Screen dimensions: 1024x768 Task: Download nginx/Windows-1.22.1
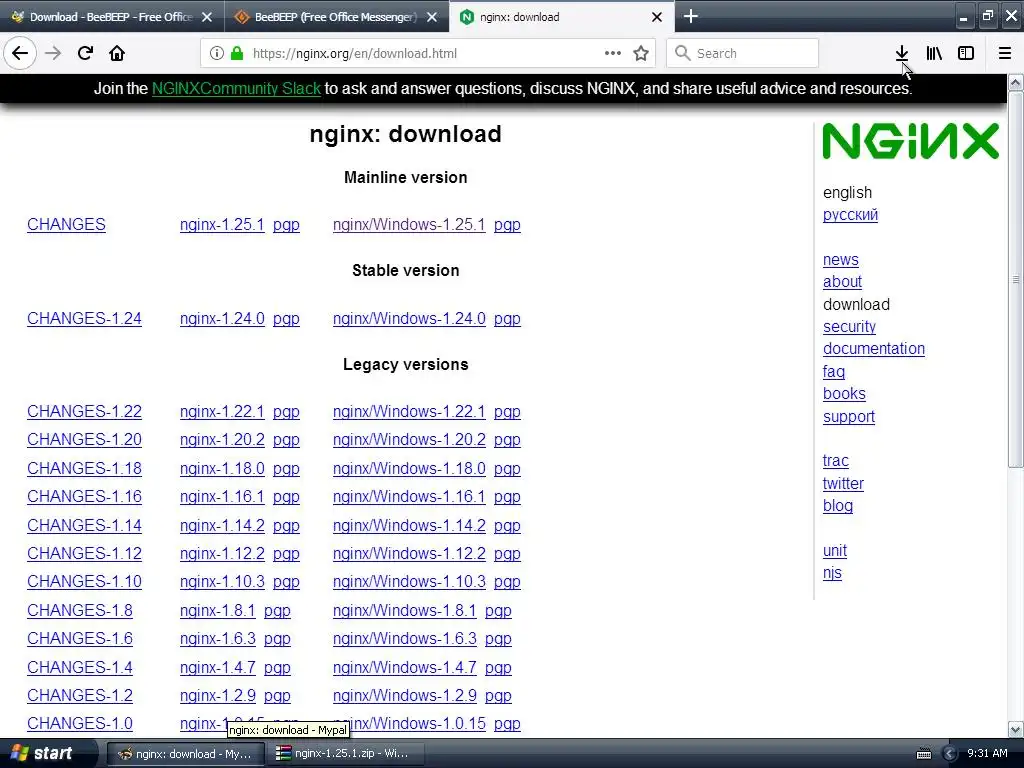pyautogui.click(x=409, y=411)
